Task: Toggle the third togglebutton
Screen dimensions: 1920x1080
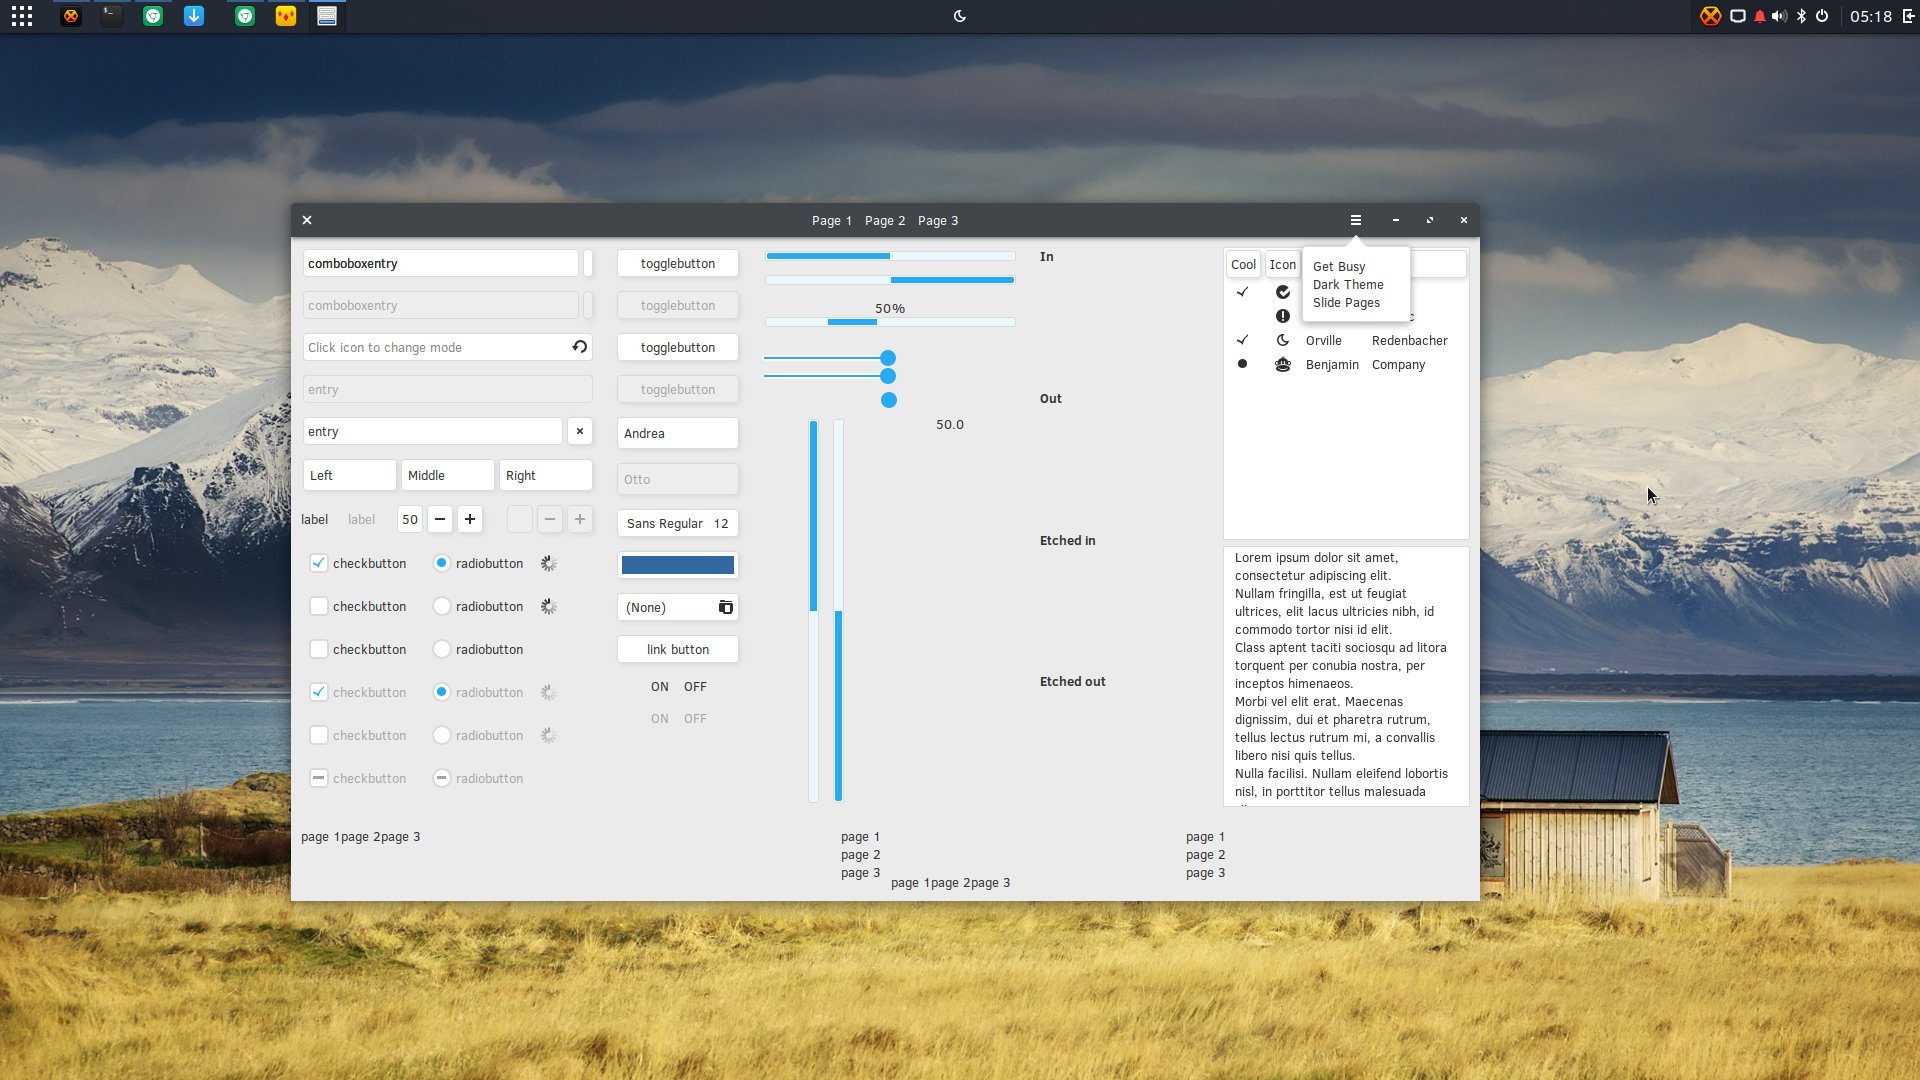Action: tap(678, 347)
